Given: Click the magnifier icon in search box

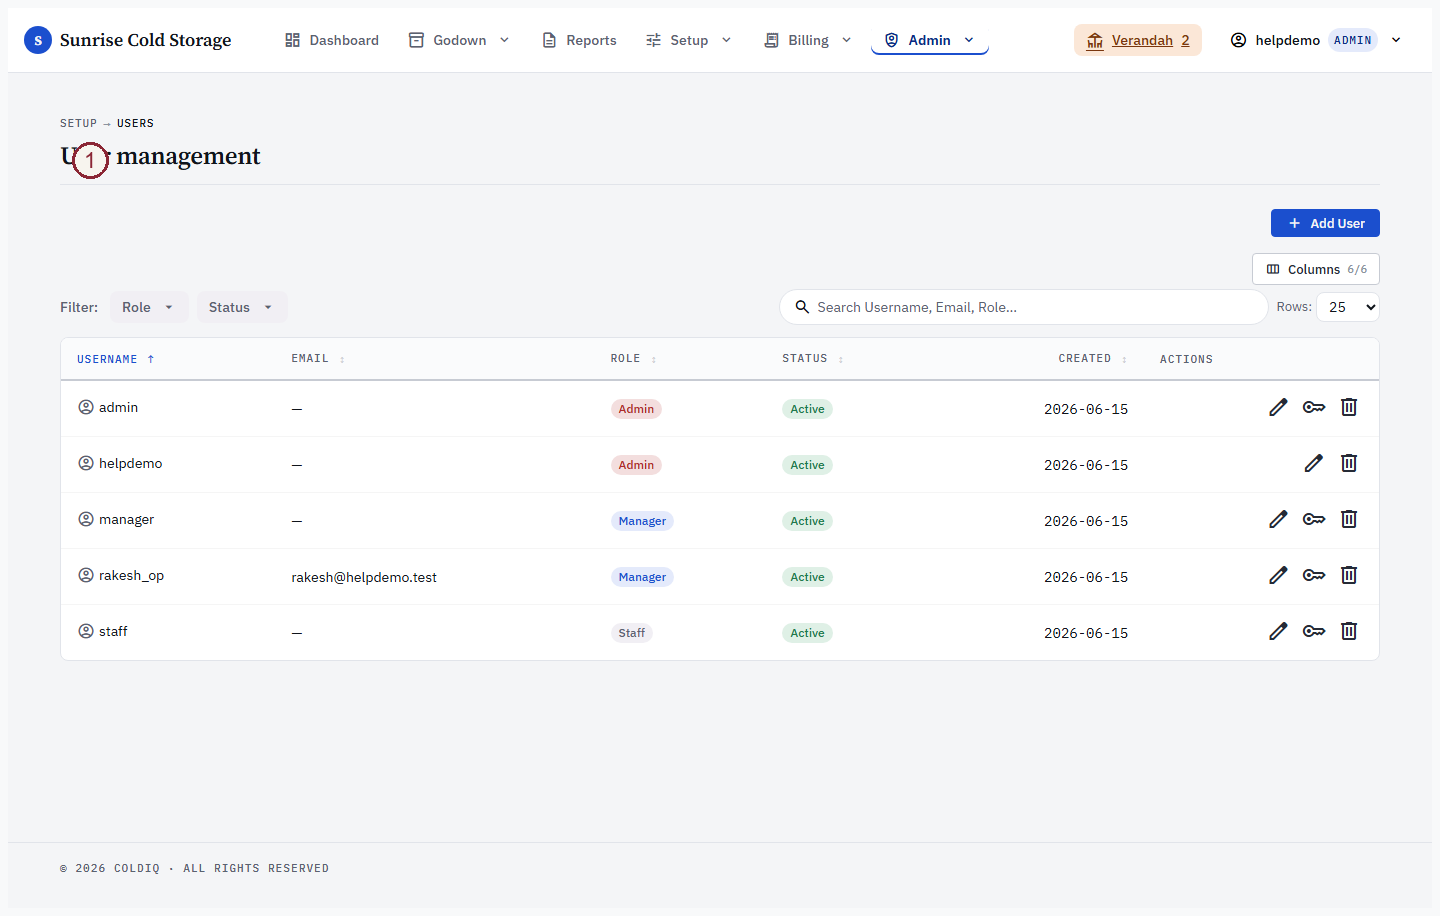Looking at the screenshot, I should [x=802, y=307].
